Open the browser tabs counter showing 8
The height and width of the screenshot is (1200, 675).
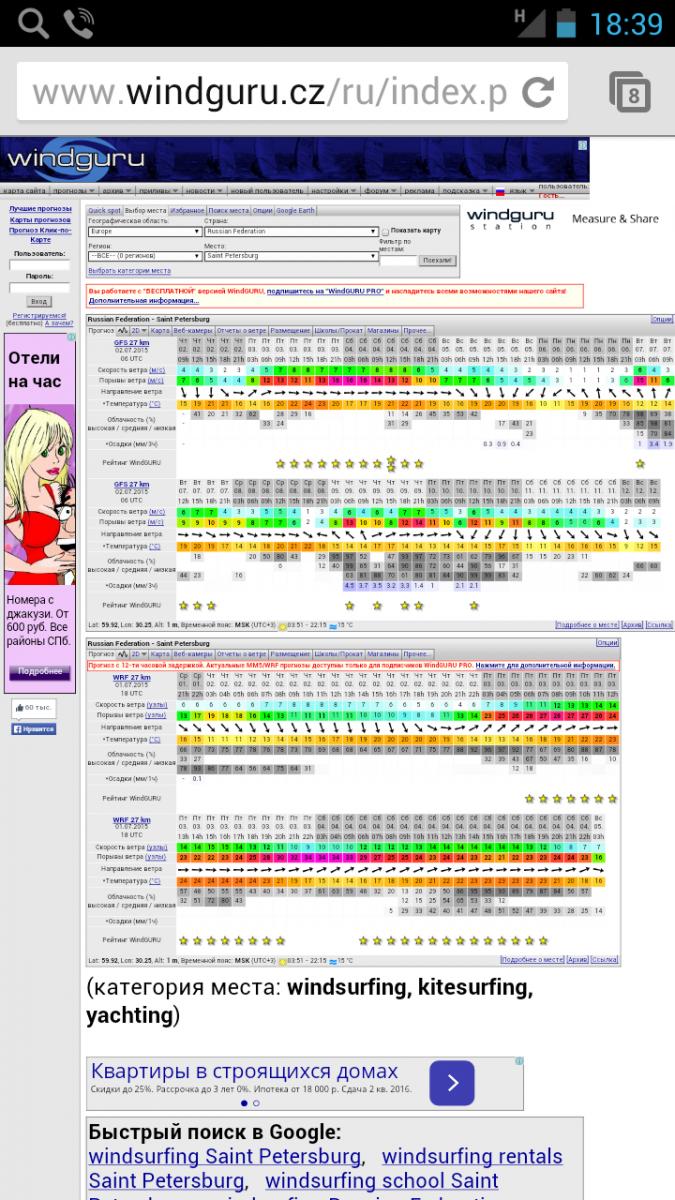point(629,94)
